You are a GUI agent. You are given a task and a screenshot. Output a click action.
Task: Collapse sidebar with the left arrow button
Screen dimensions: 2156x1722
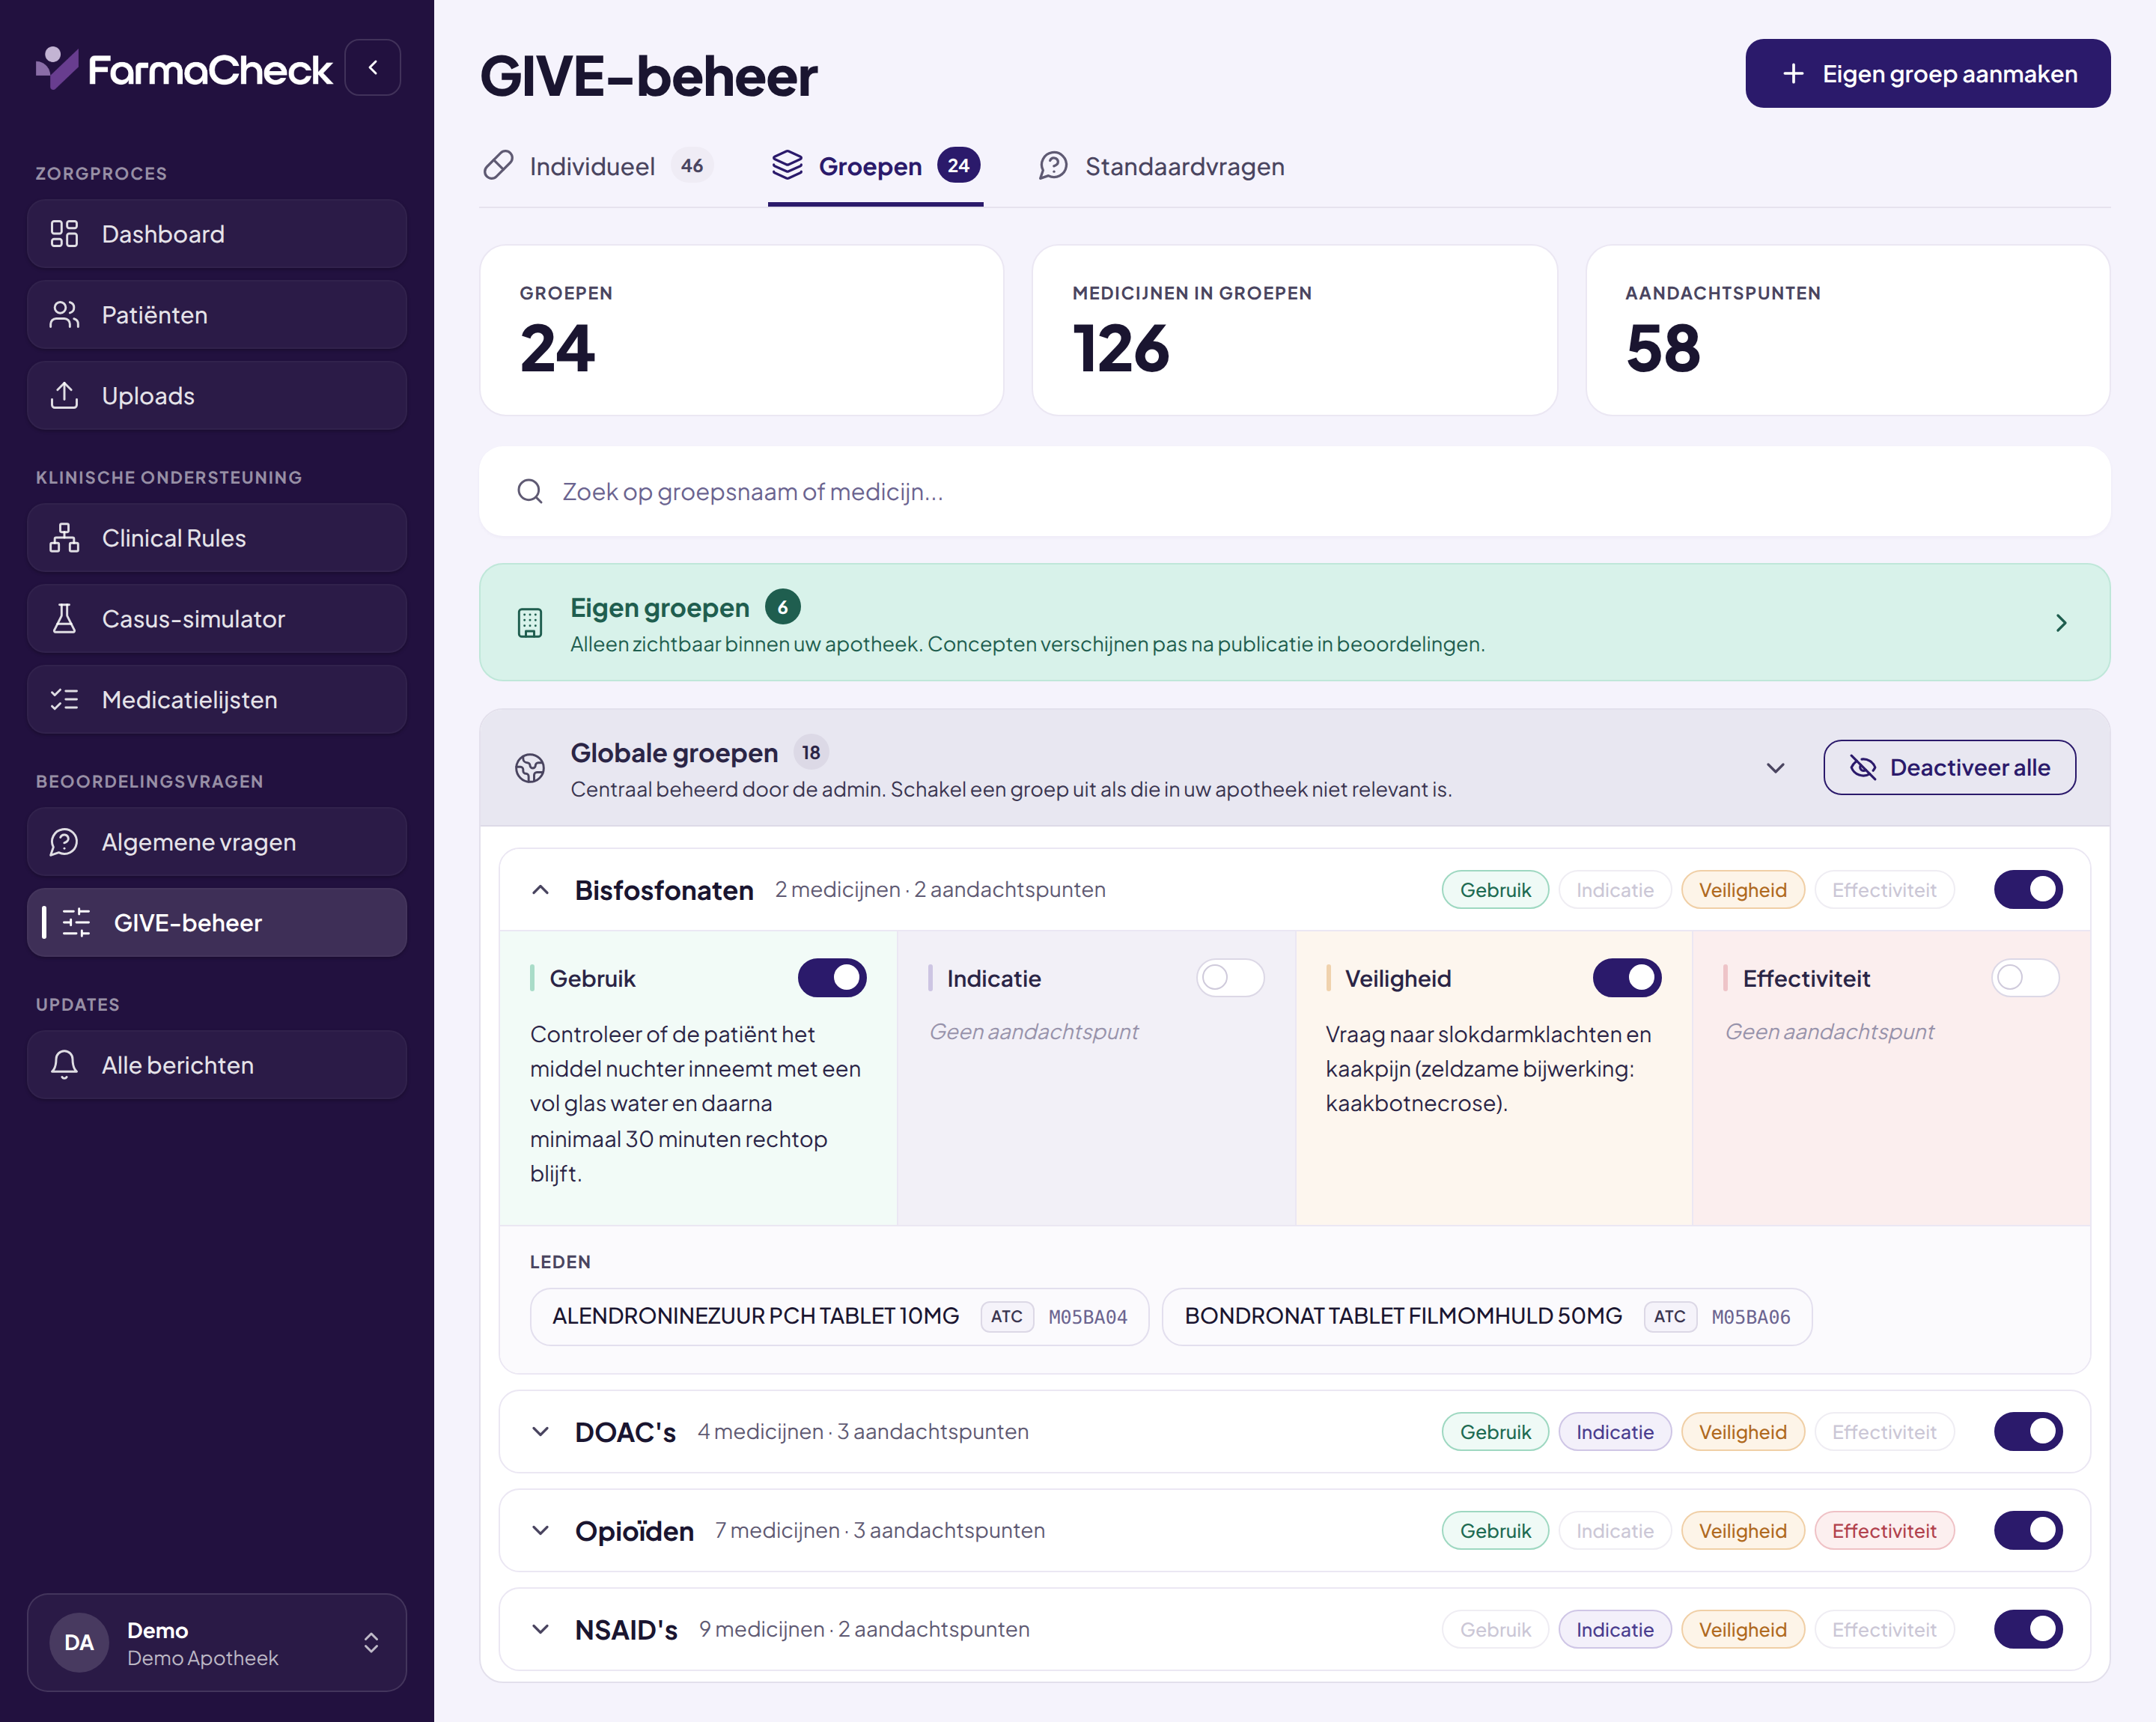click(x=373, y=68)
